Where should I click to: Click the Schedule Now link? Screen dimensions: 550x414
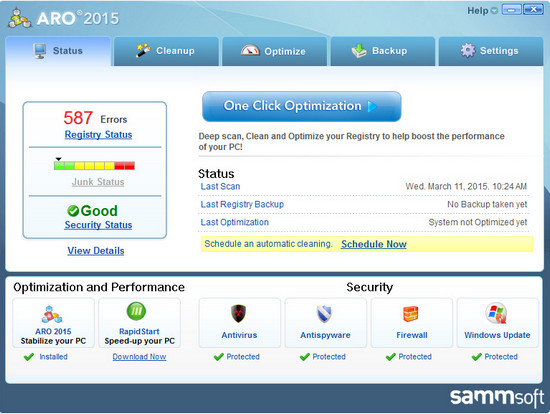click(x=374, y=244)
